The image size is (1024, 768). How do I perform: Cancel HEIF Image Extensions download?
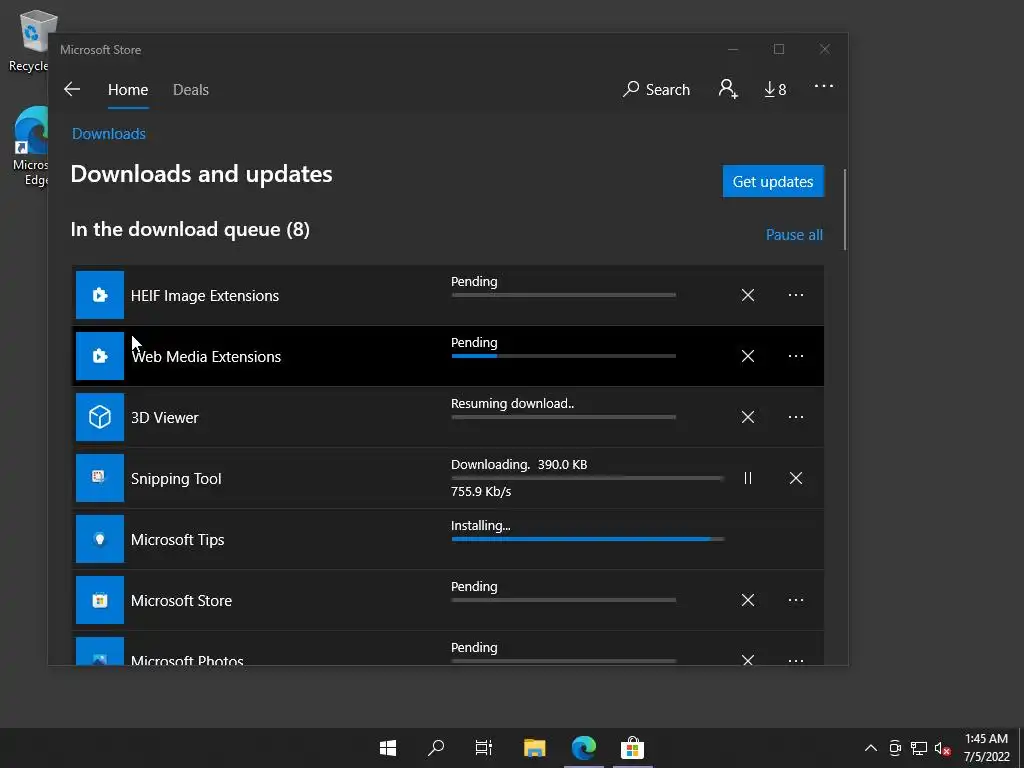coord(748,295)
